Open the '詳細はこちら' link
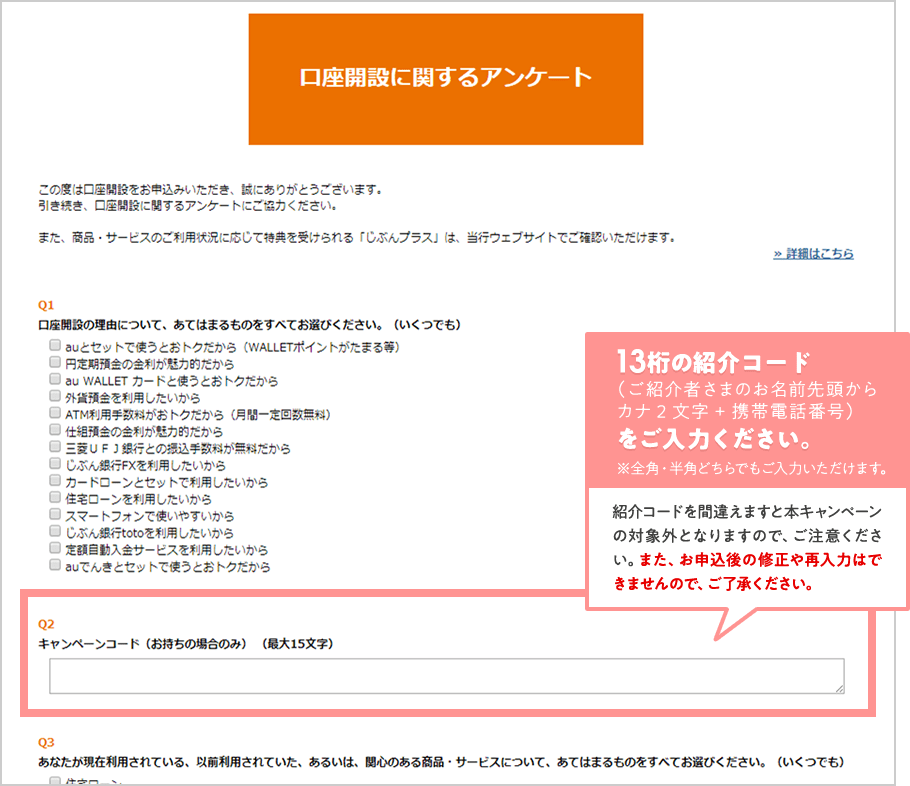 (813, 254)
